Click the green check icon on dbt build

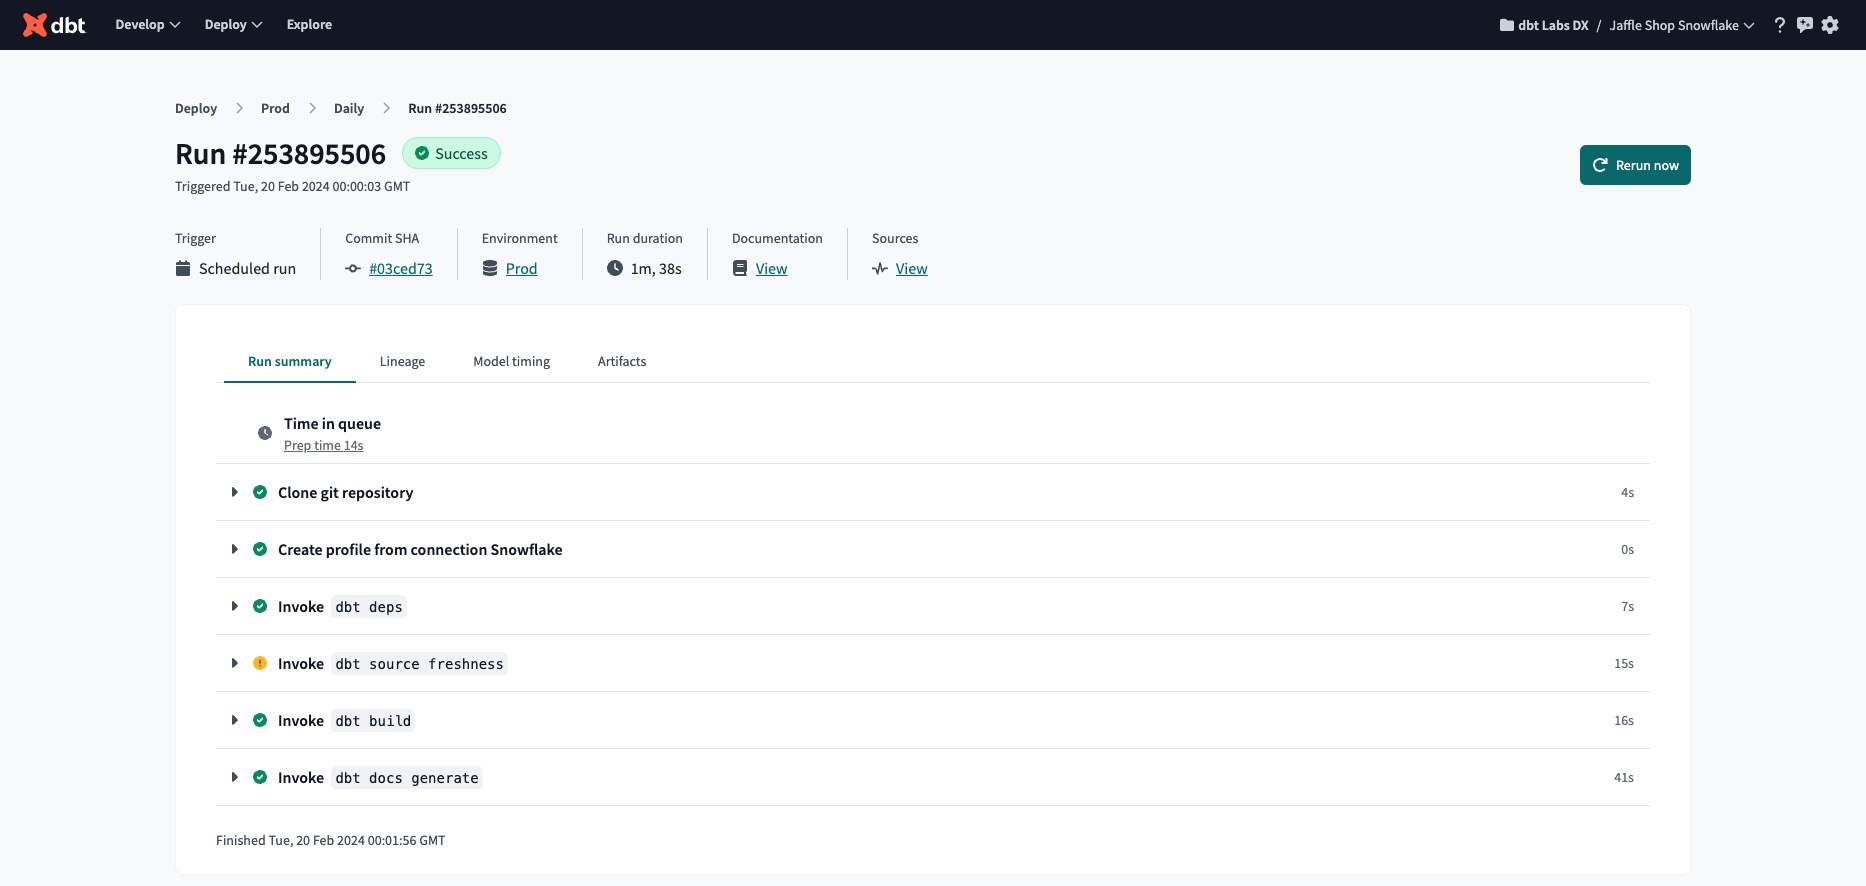coord(260,720)
